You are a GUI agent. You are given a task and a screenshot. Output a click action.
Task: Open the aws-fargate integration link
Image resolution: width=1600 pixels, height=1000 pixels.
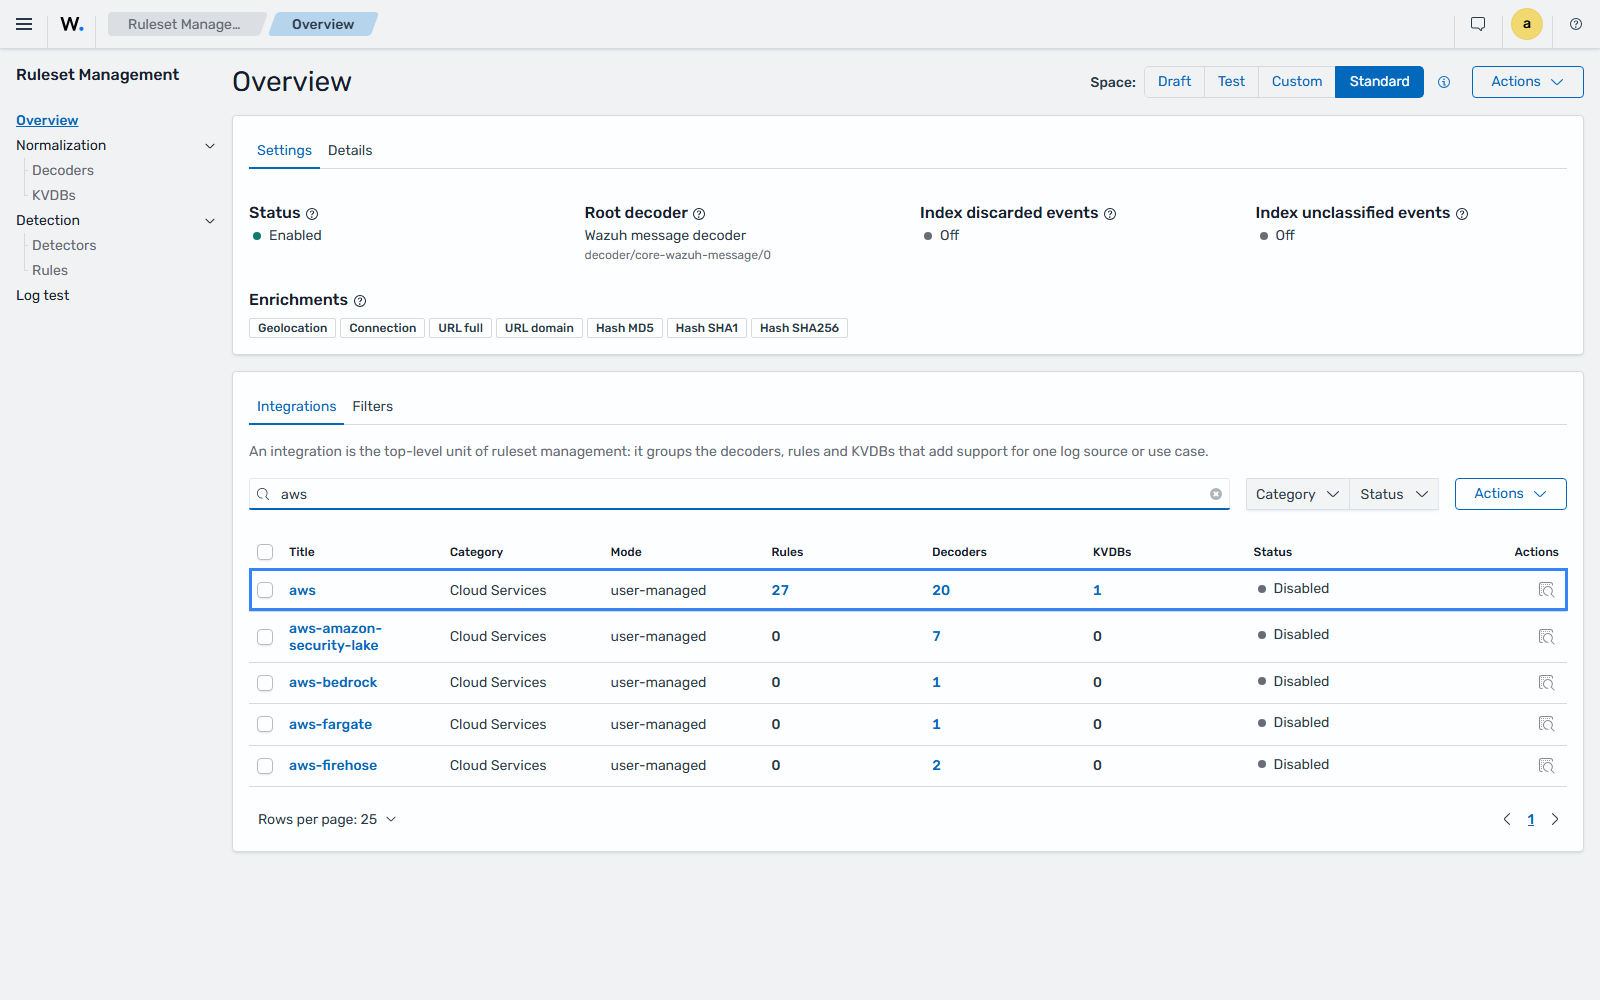tap(330, 724)
